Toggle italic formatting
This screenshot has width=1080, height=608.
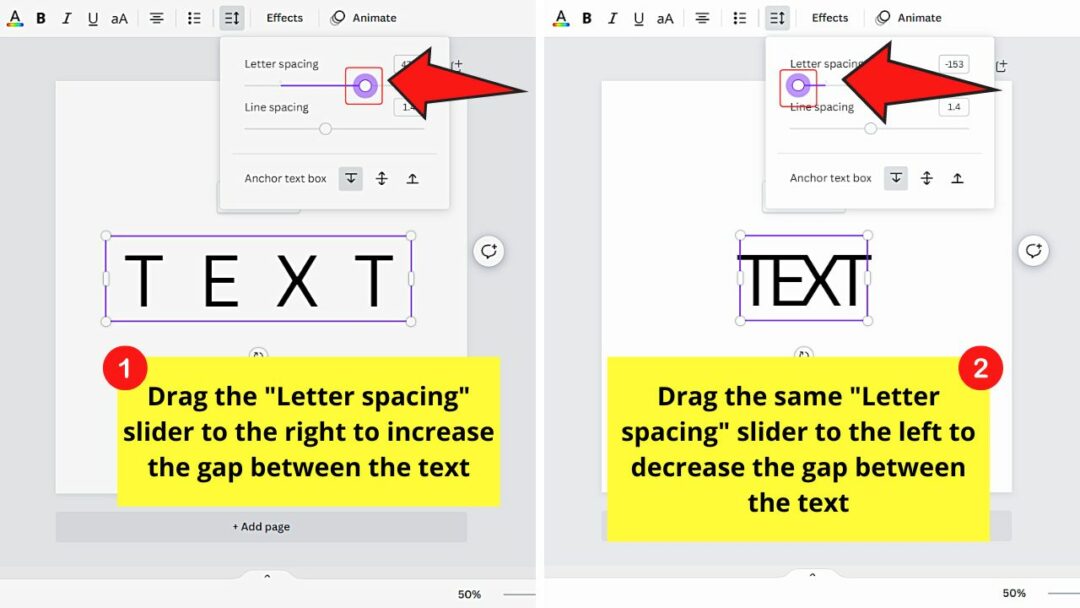point(67,17)
